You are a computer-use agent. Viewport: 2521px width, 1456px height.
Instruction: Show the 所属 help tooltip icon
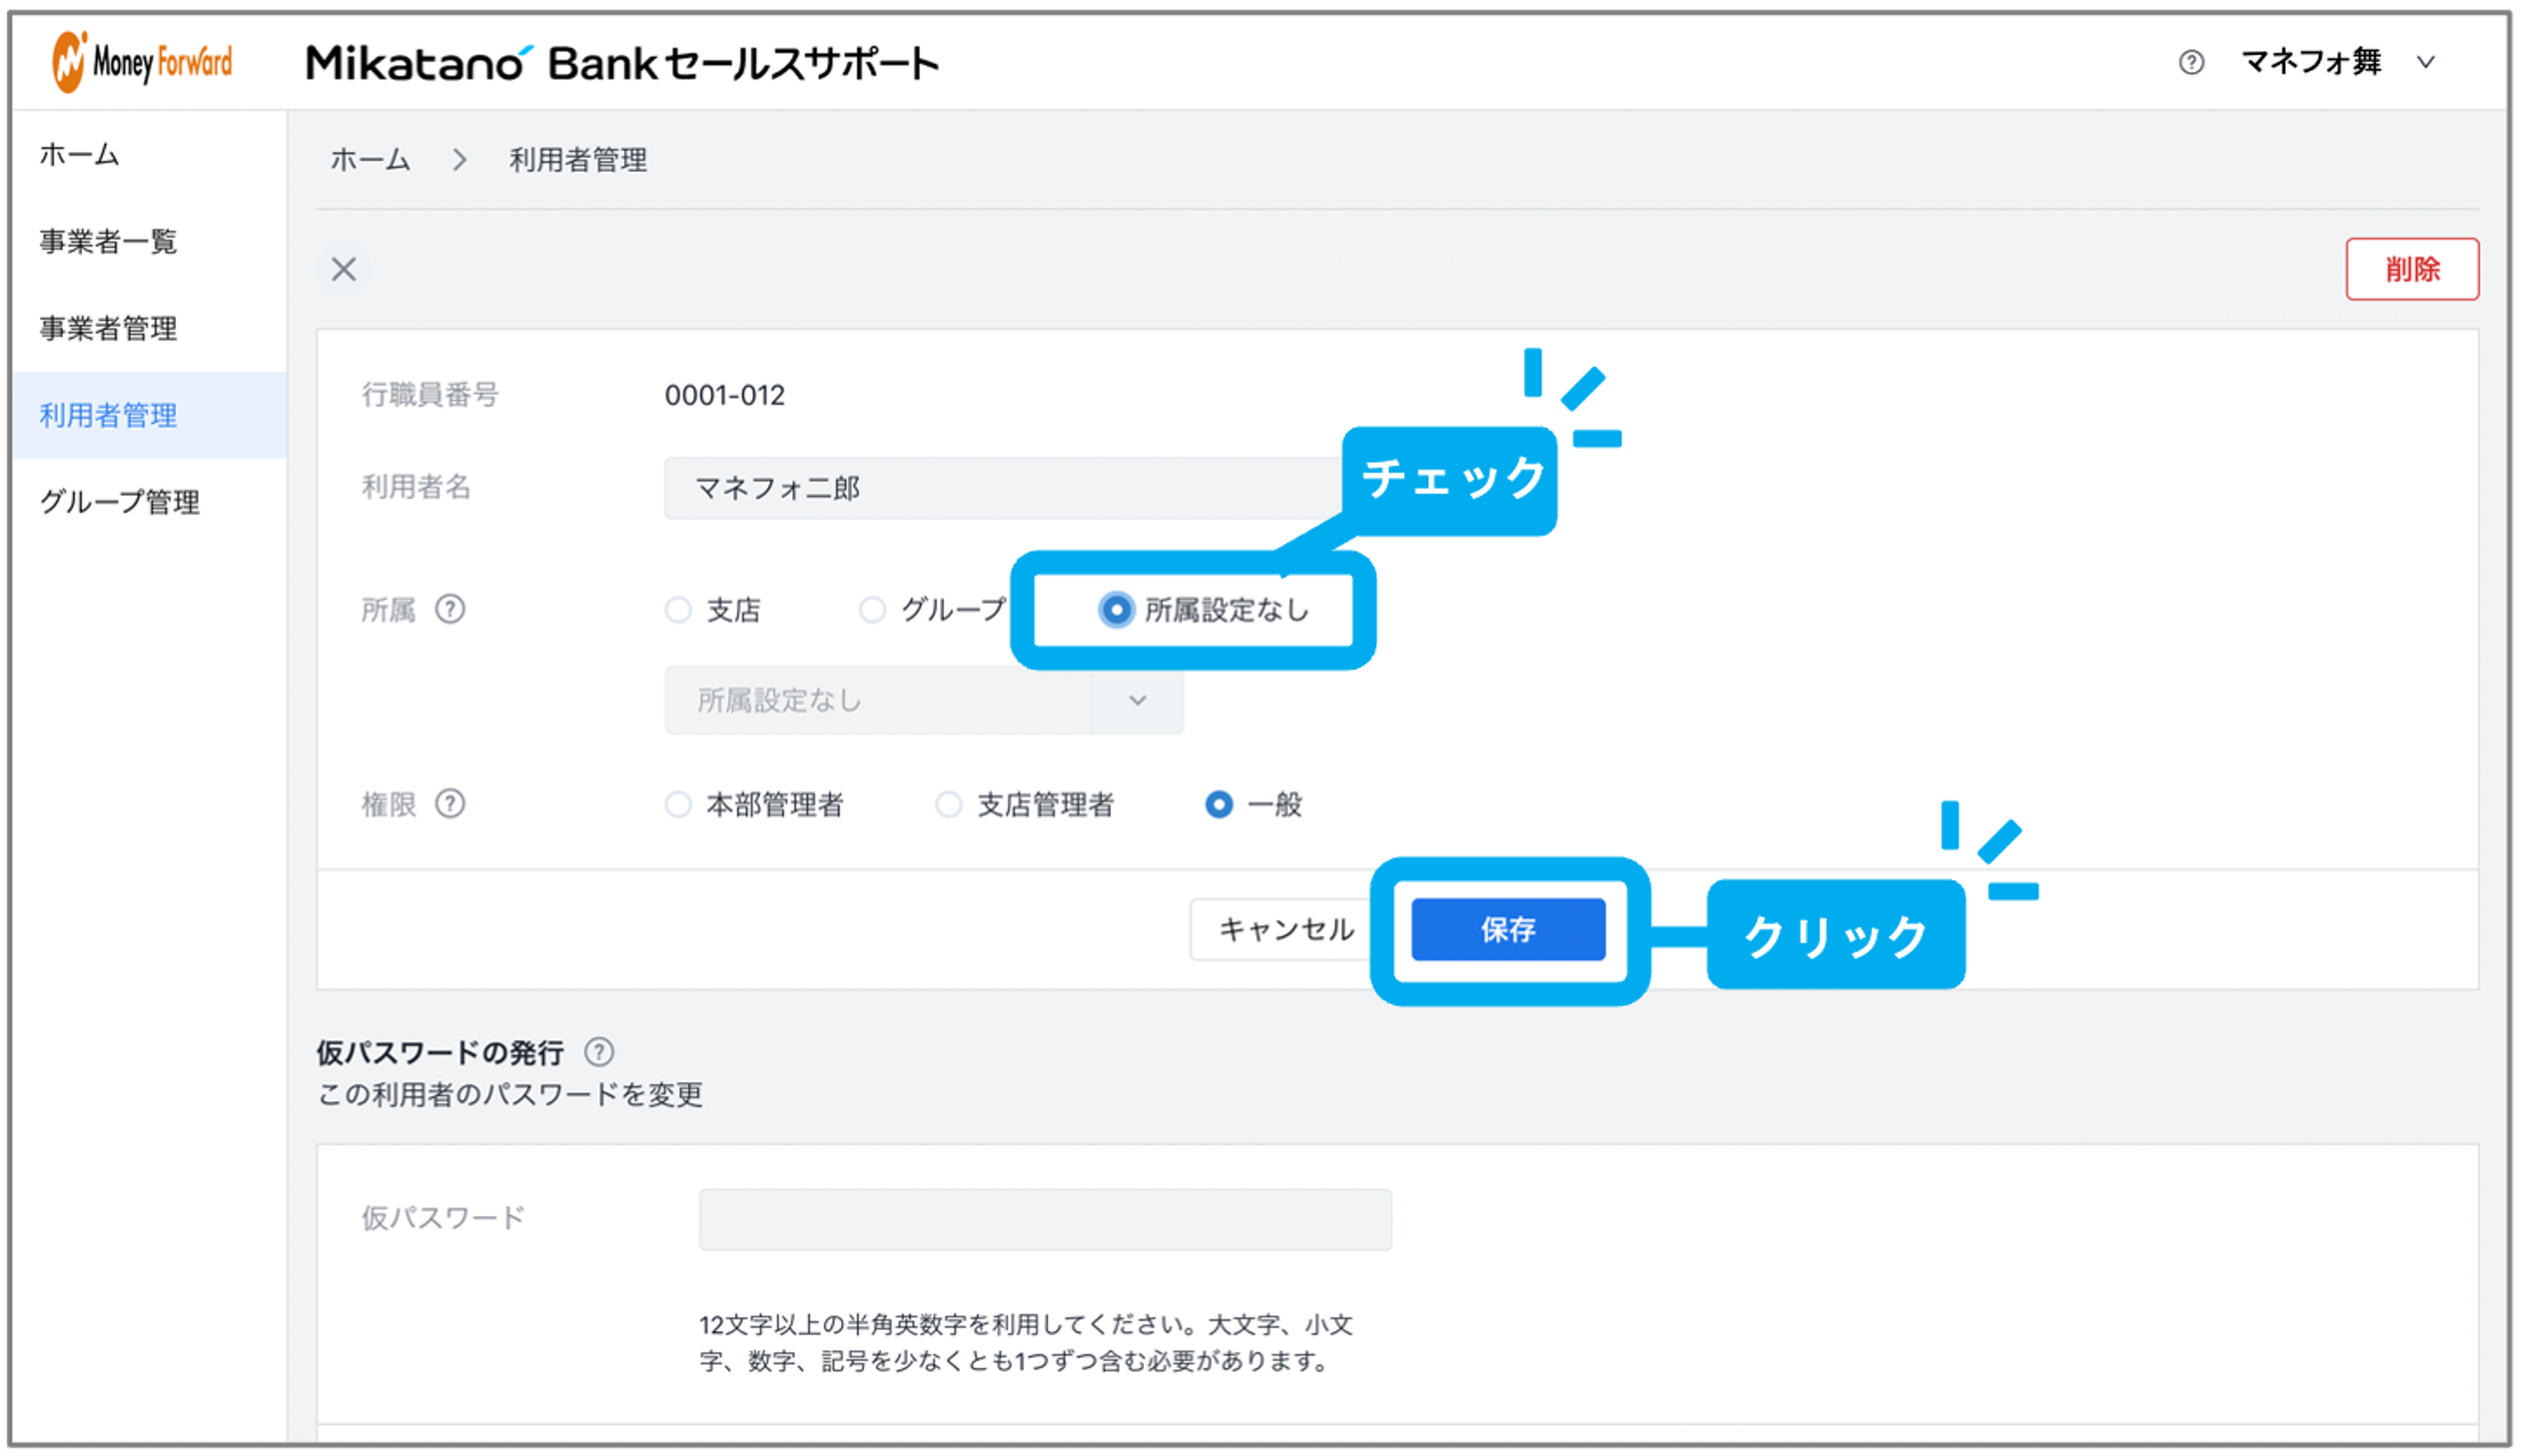[x=450, y=609]
